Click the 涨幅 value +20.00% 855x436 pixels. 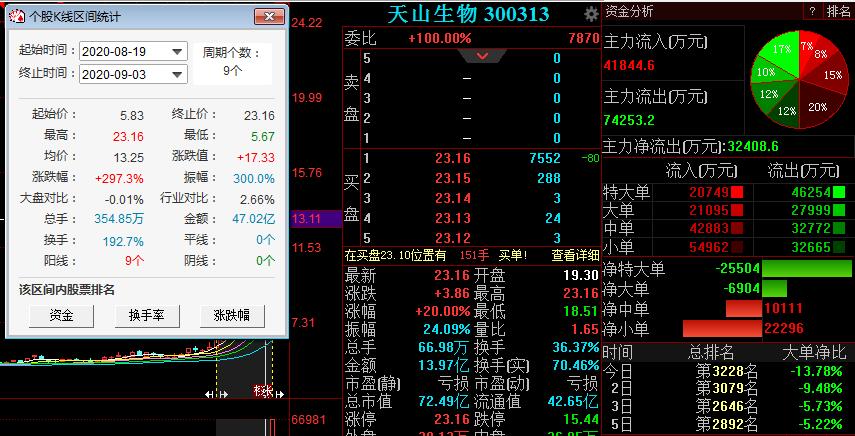[x=443, y=311]
